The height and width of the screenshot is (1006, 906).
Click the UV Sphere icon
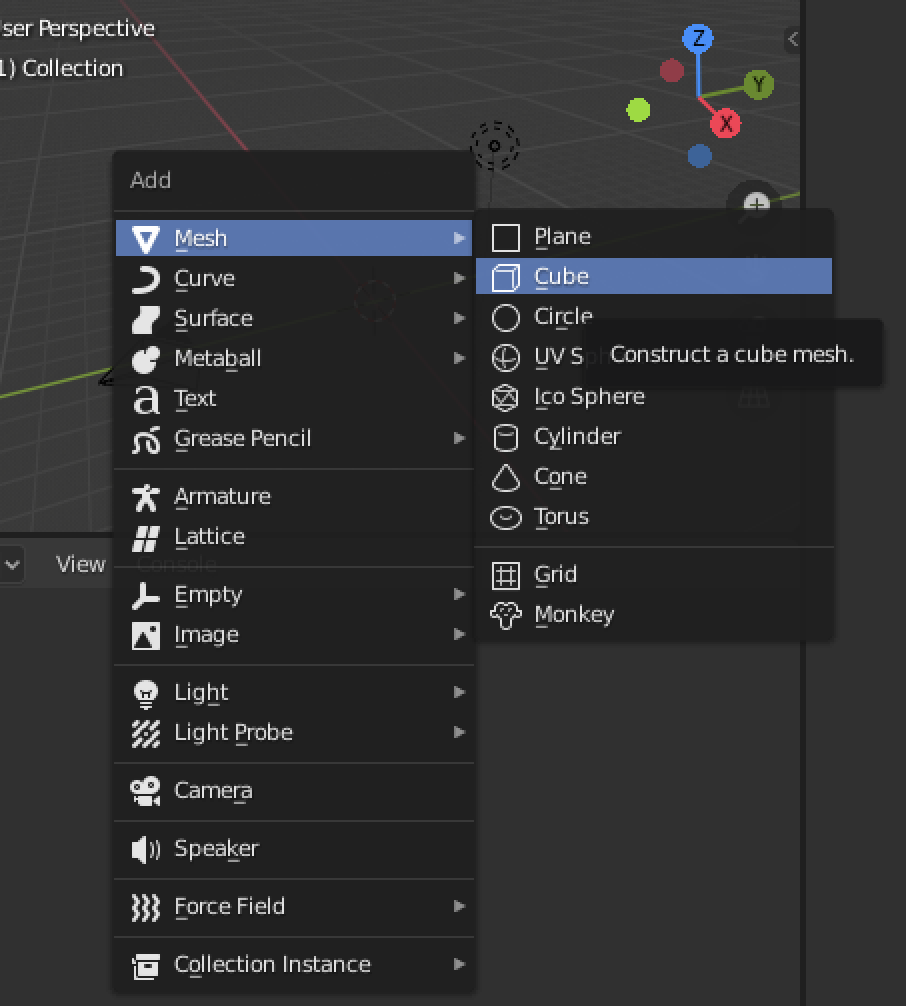[x=506, y=357]
